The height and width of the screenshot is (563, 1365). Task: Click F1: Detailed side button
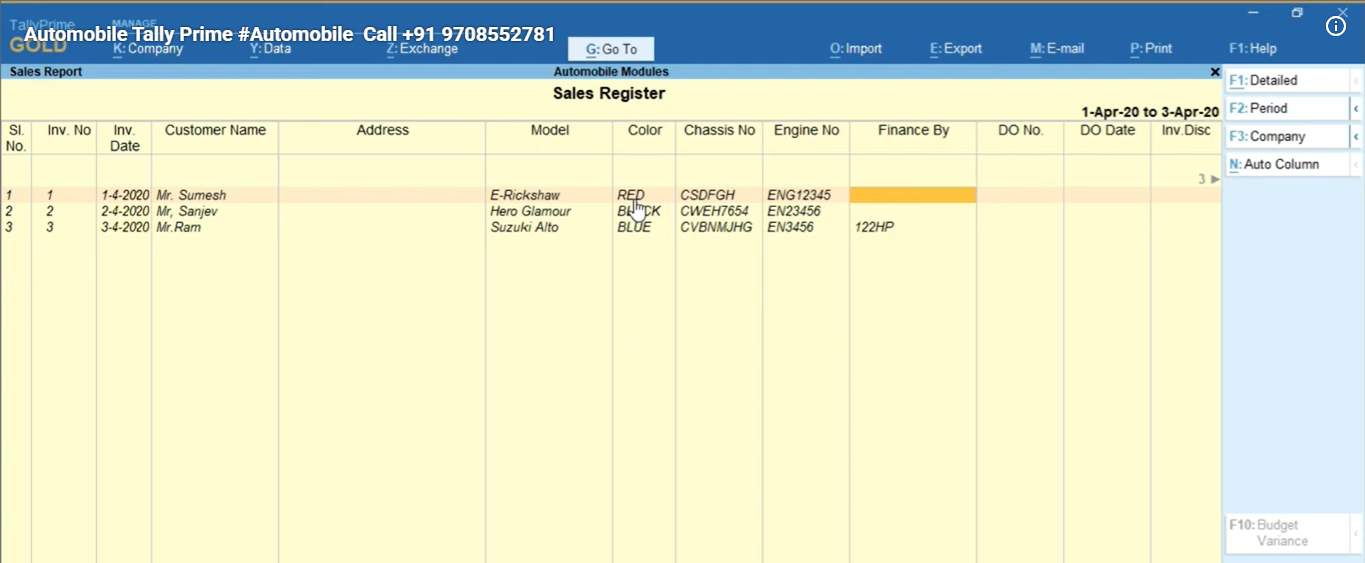(1287, 80)
